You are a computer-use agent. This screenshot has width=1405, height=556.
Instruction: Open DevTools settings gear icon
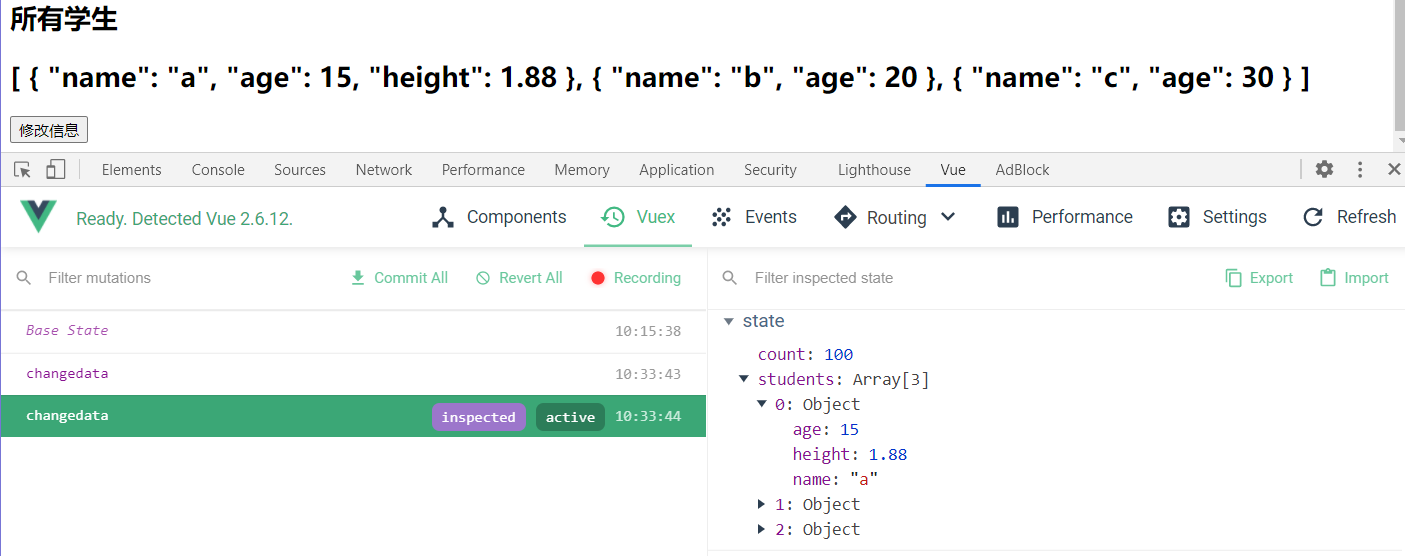point(1324,170)
